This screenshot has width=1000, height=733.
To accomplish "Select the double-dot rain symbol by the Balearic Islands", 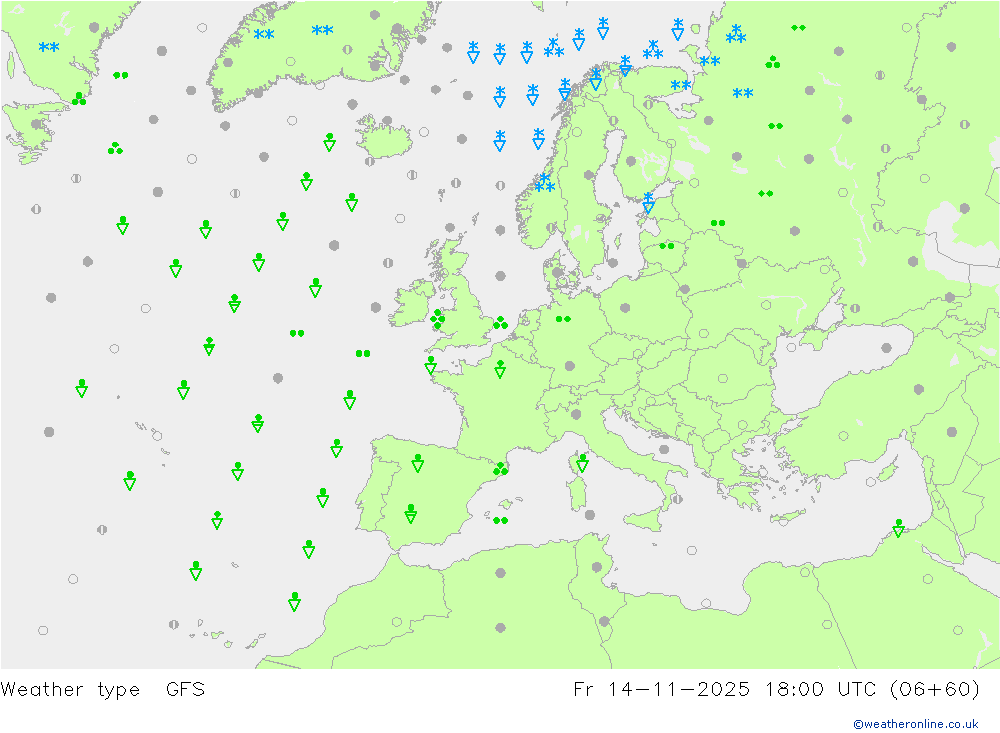I will click(501, 521).
